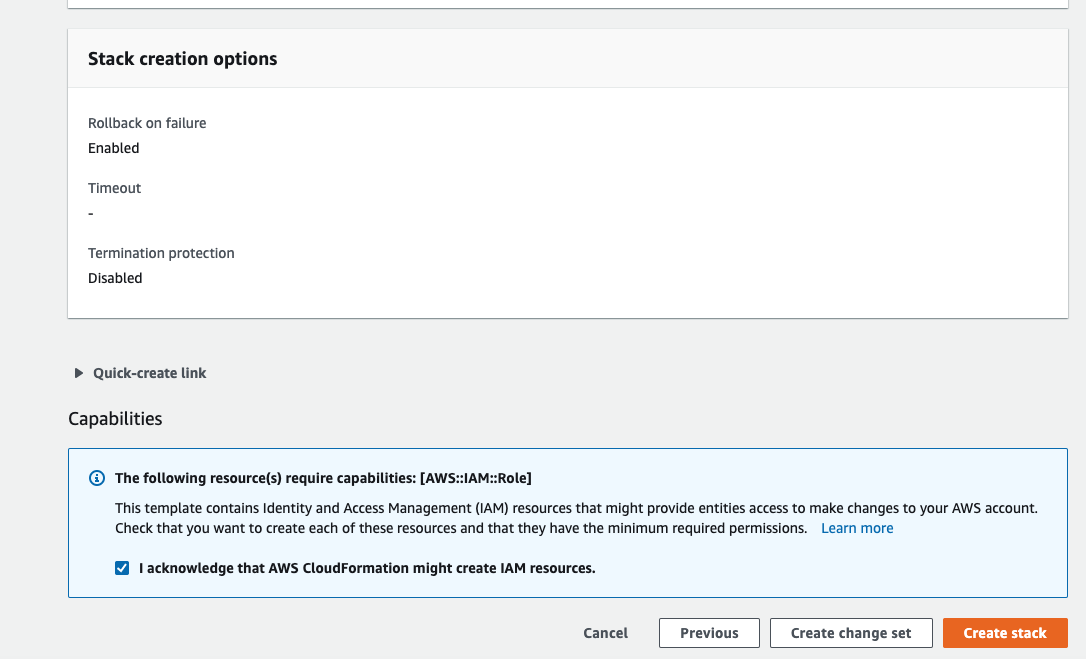Click the dash value under Timeout

91,213
